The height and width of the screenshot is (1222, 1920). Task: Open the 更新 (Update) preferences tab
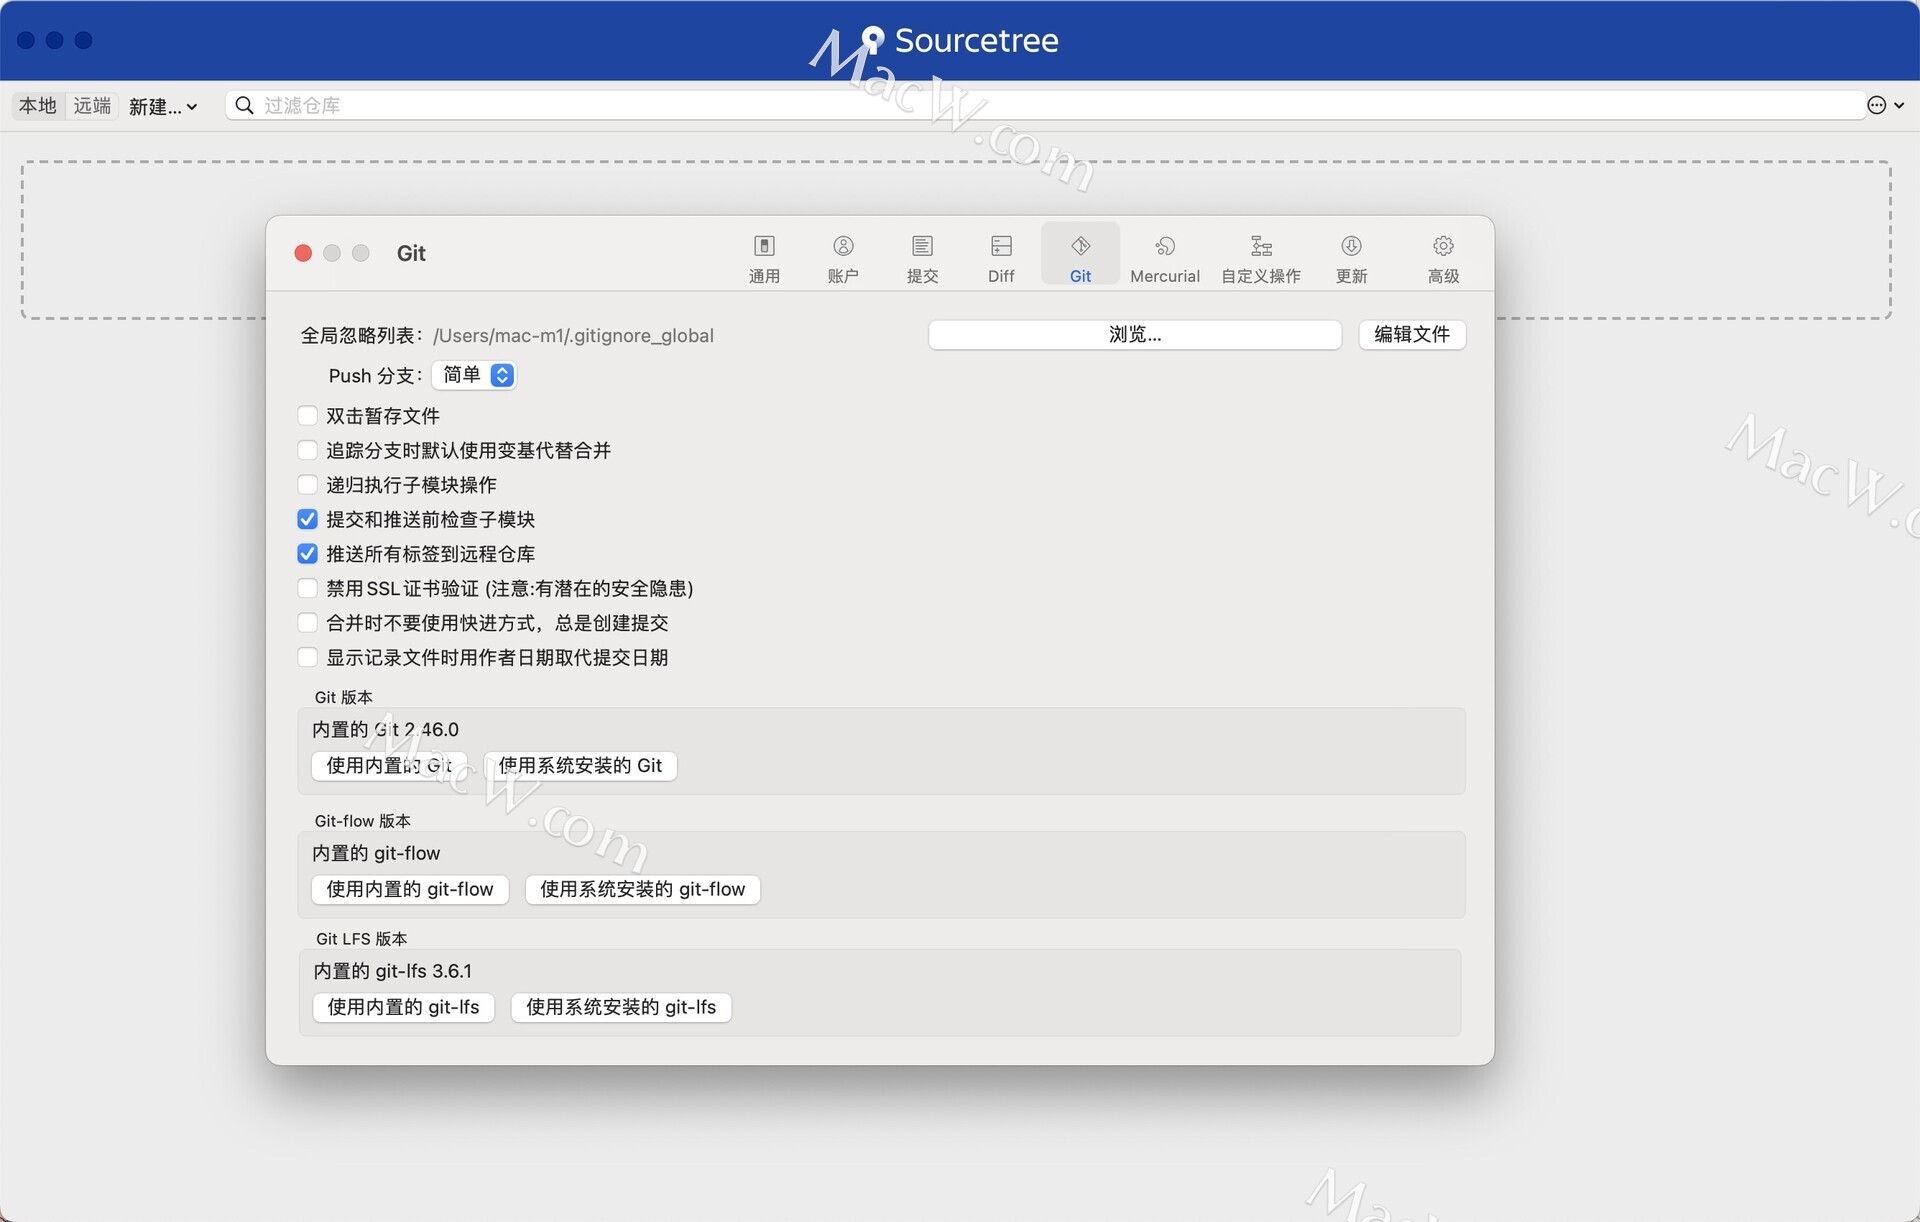1351,257
